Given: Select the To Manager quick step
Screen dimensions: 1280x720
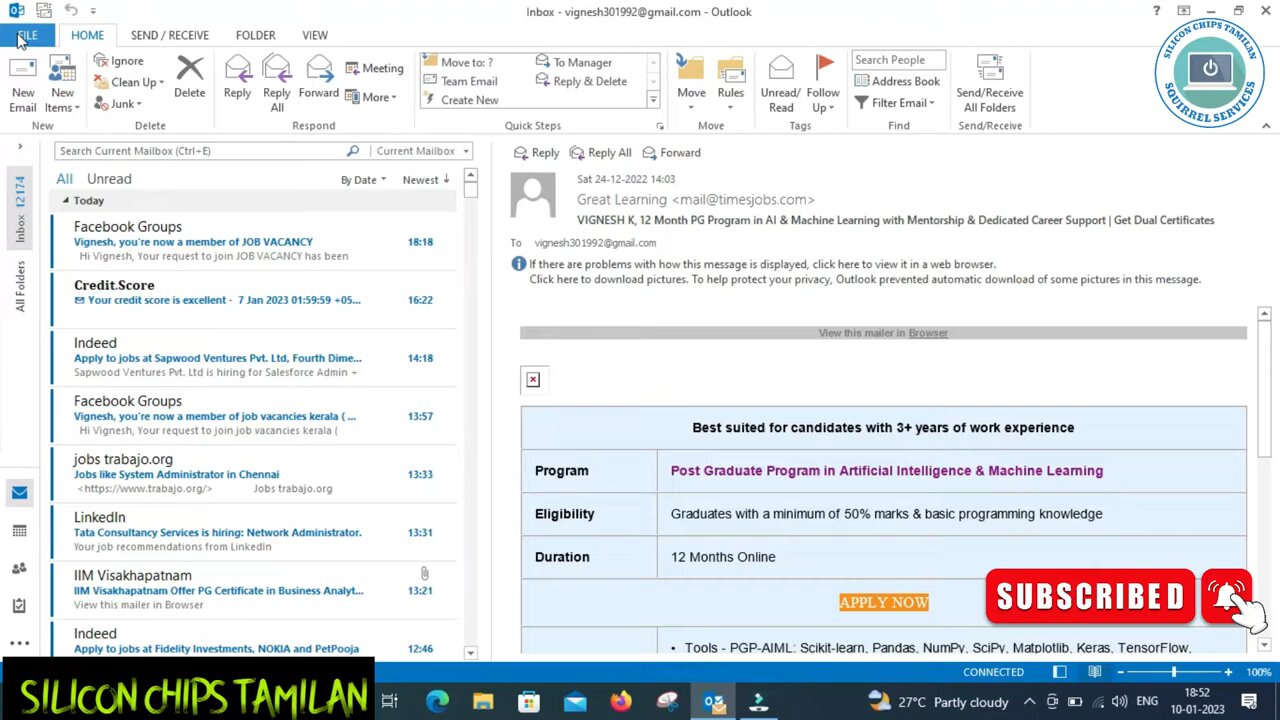Looking at the screenshot, I should 574,62.
